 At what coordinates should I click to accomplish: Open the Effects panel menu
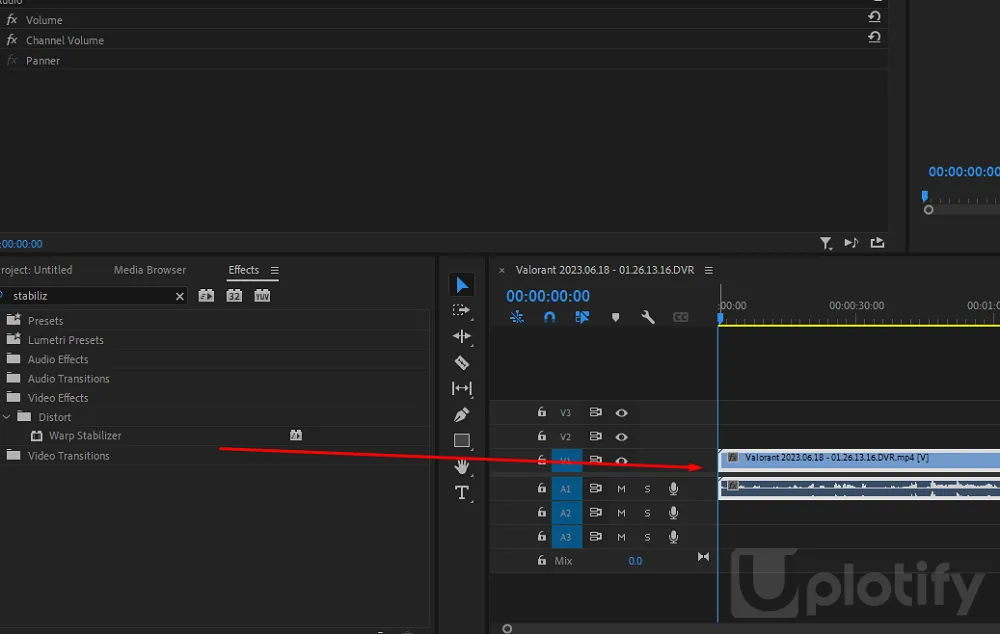coord(275,270)
